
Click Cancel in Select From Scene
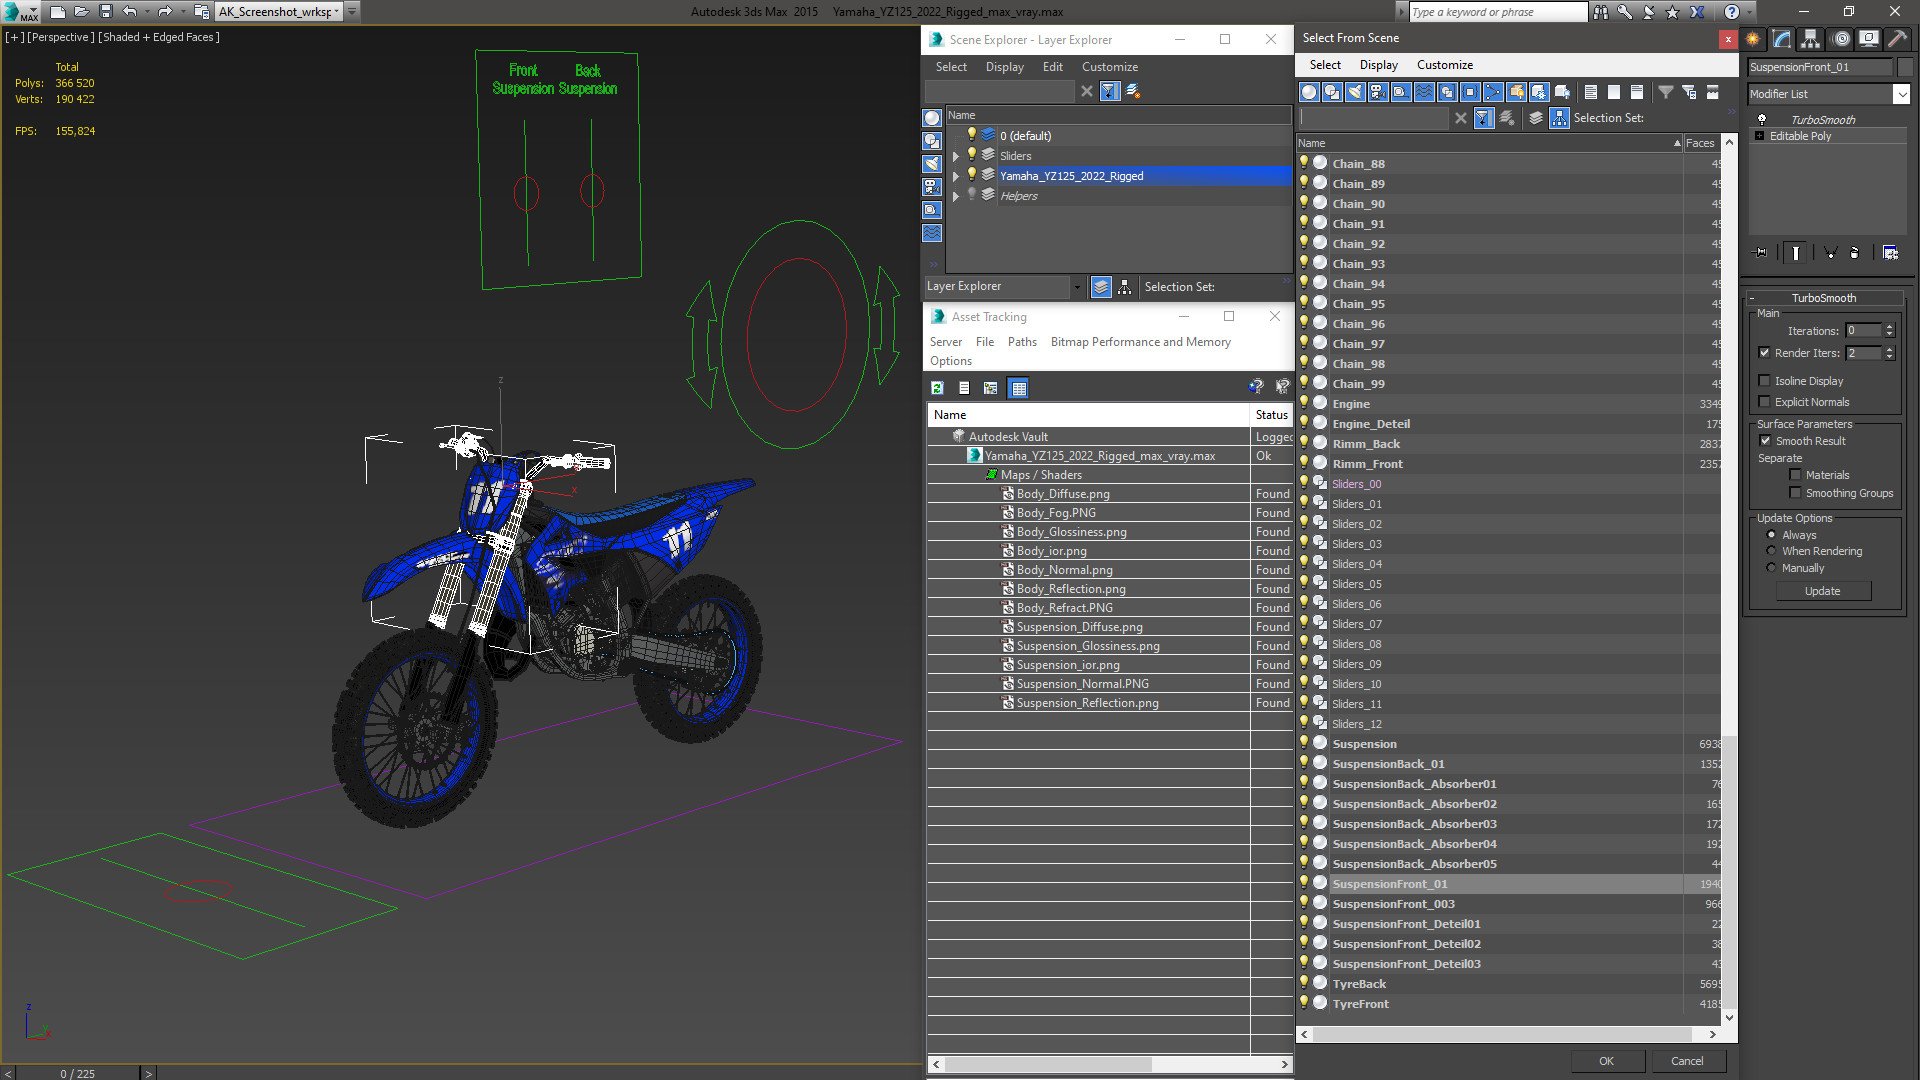(x=1687, y=1061)
